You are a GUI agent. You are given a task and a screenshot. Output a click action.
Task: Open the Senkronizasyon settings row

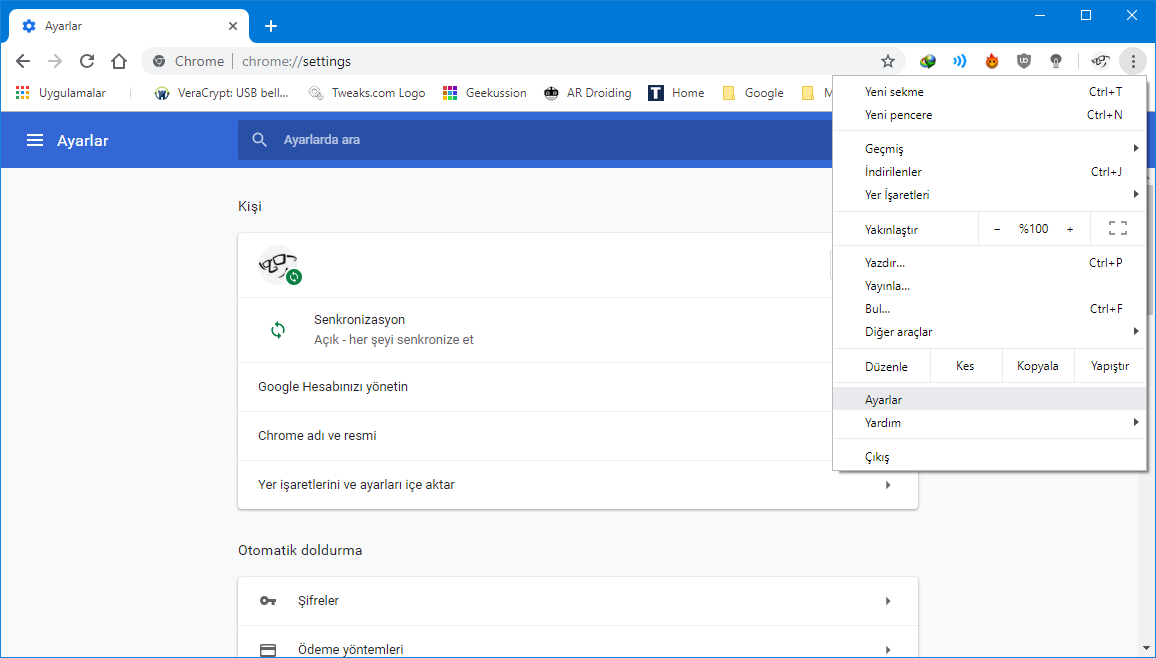coord(536,330)
